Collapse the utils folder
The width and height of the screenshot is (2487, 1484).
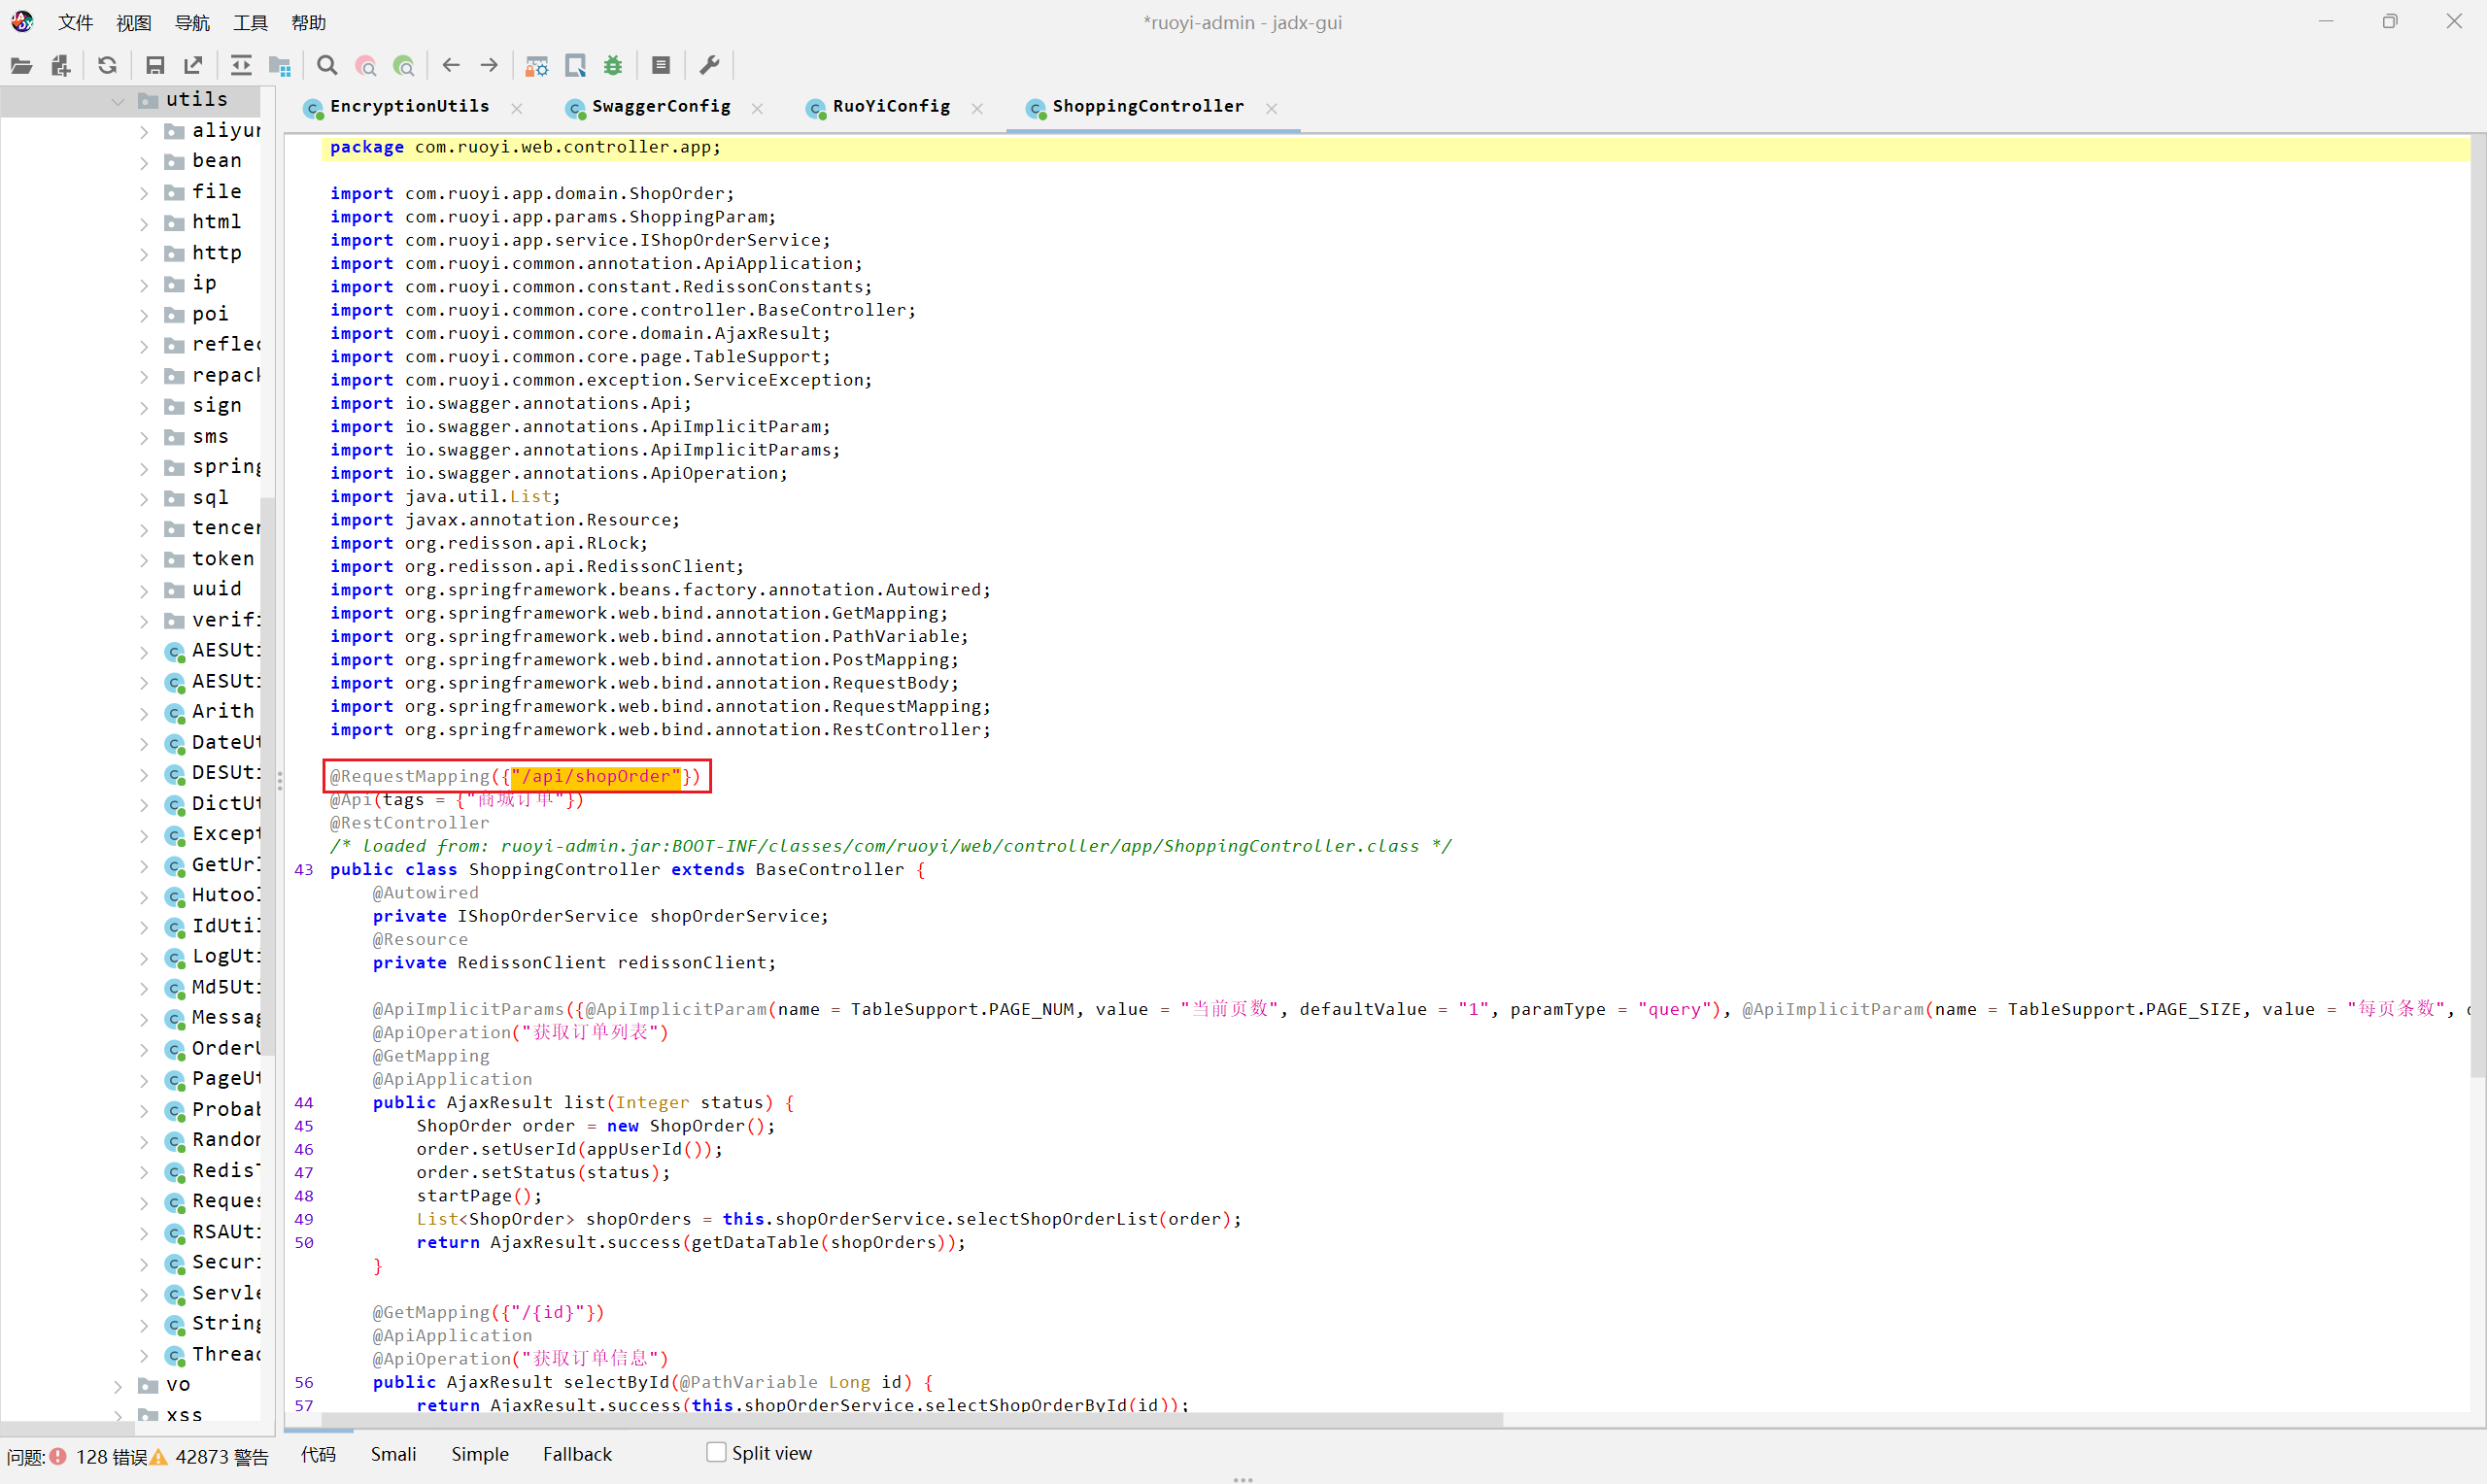coord(118,100)
